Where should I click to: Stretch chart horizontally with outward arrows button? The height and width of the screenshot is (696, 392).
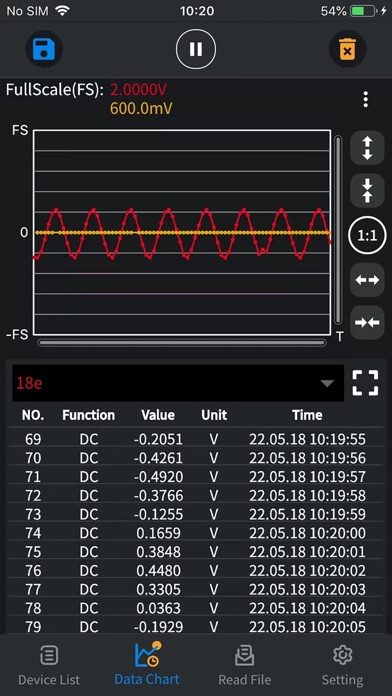(367, 280)
